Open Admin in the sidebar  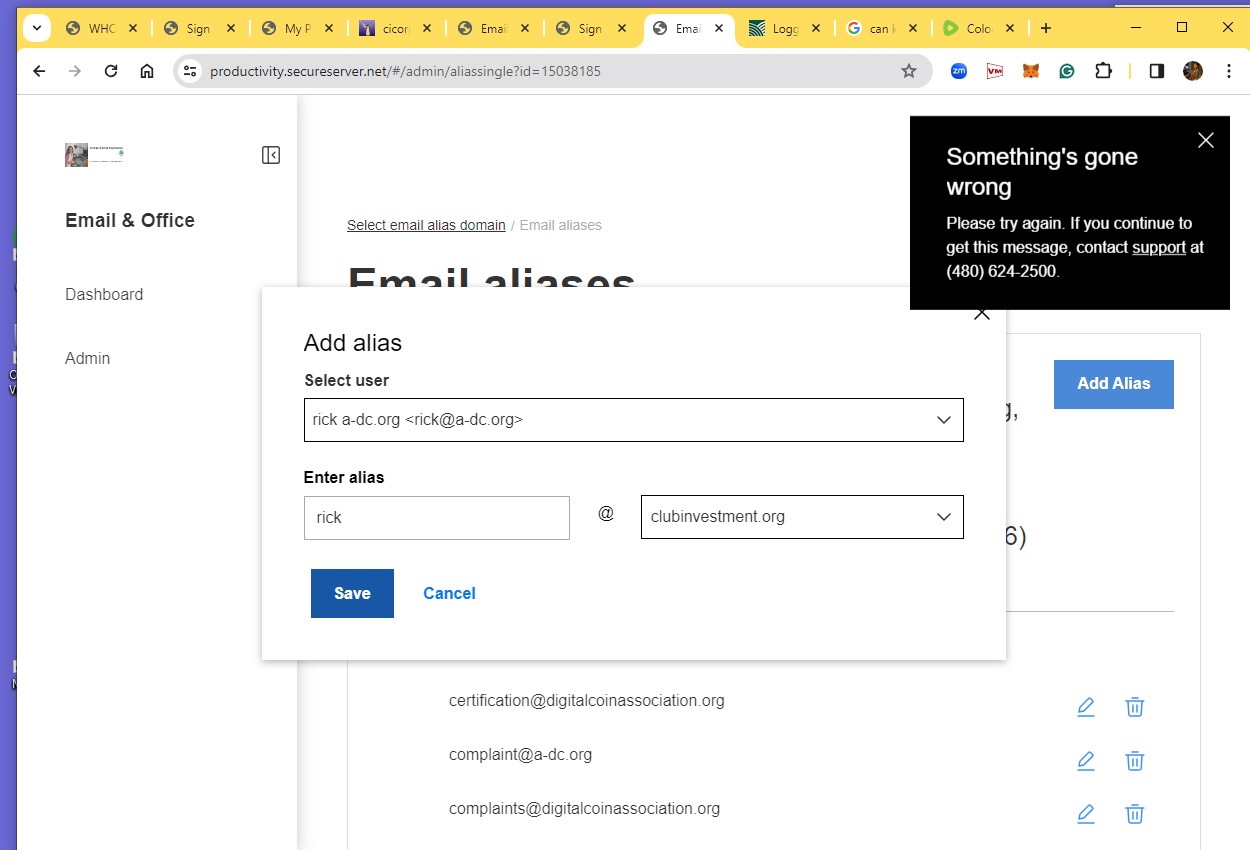(88, 358)
